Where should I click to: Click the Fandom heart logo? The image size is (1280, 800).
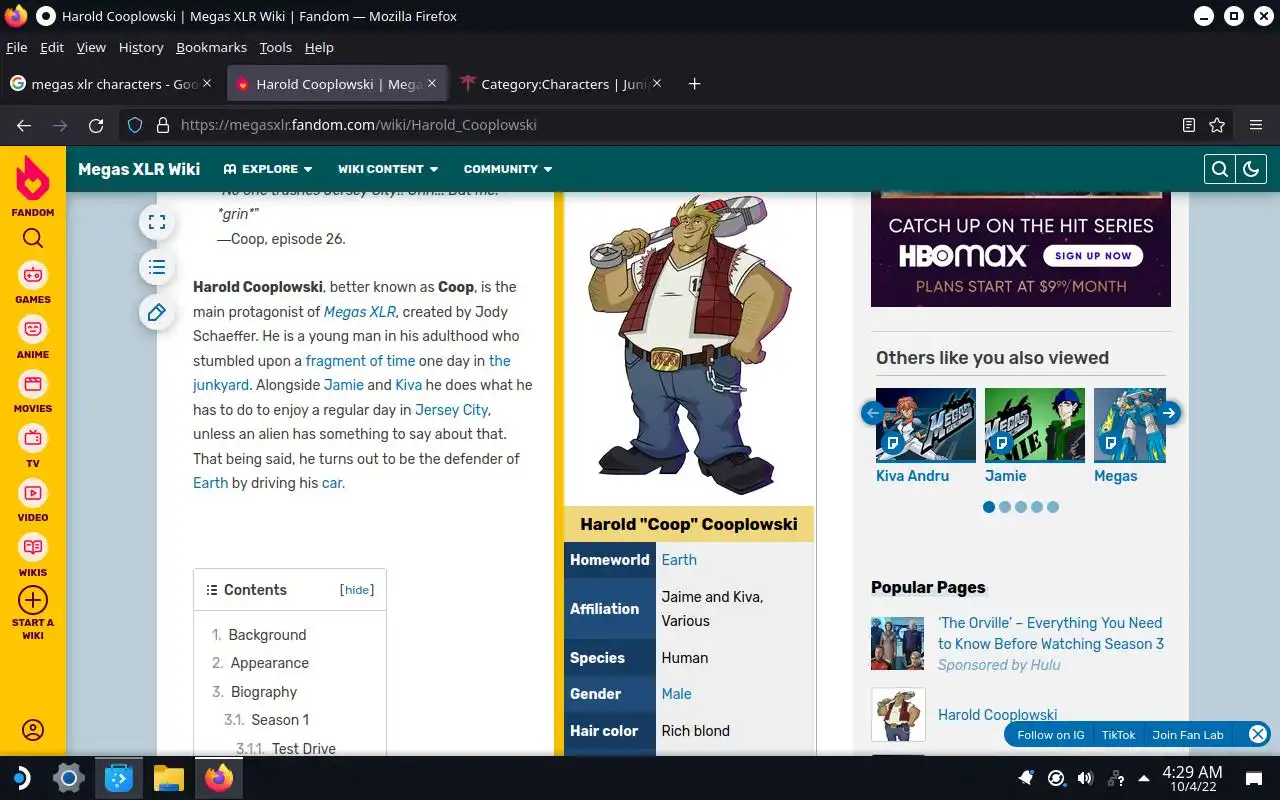click(33, 179)
